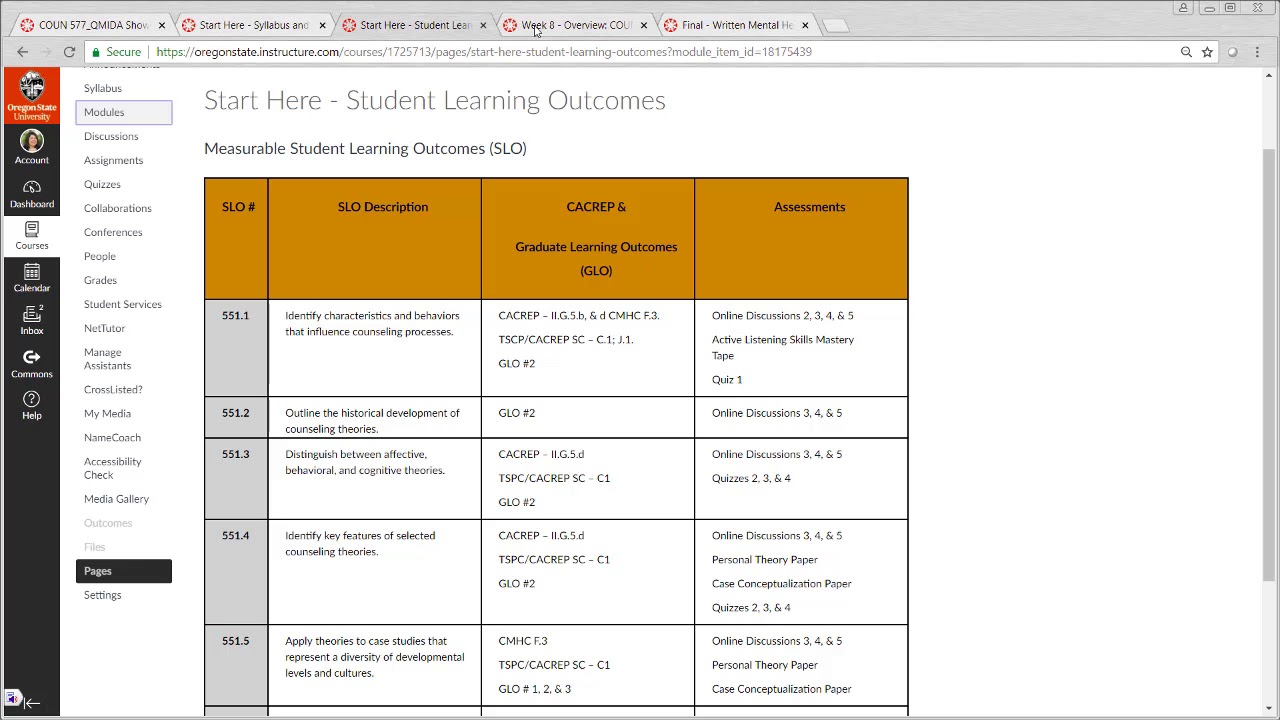The image size is (1280, 720).
Task: Open Canvas Commons
Action: [x=31, y=364]
